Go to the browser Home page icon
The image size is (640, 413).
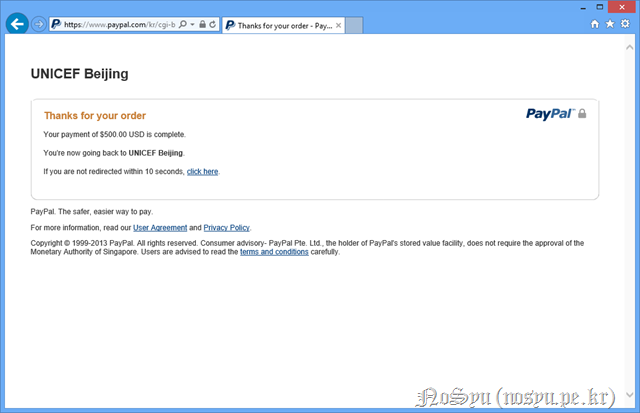595,23
